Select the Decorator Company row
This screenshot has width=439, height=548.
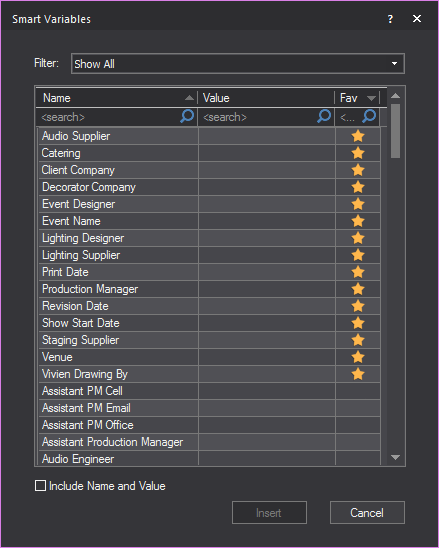[209, 187]
